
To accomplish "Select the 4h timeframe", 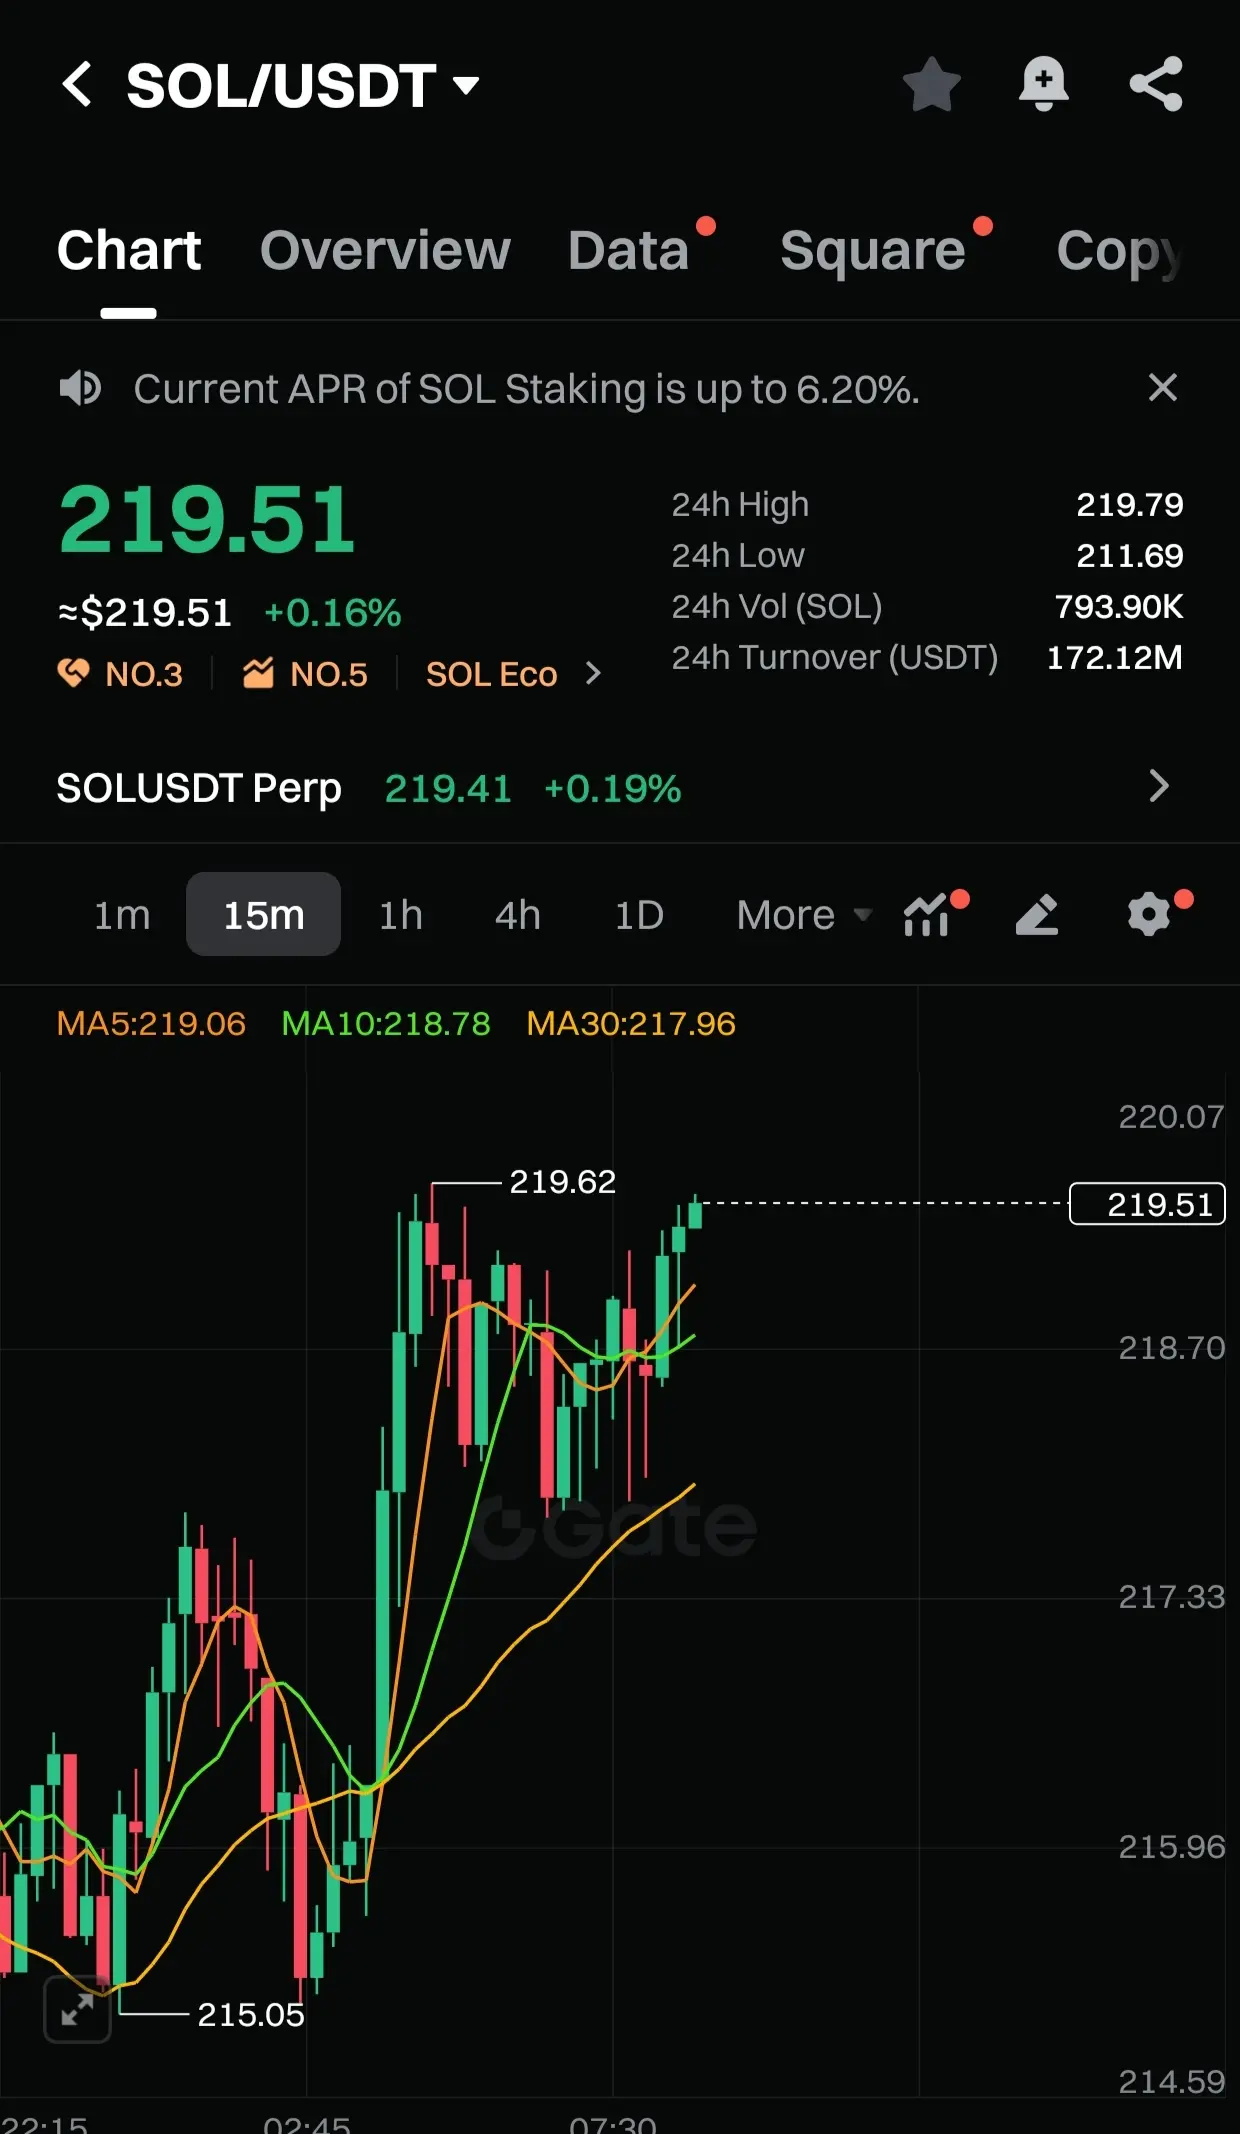I will (517, 914).
